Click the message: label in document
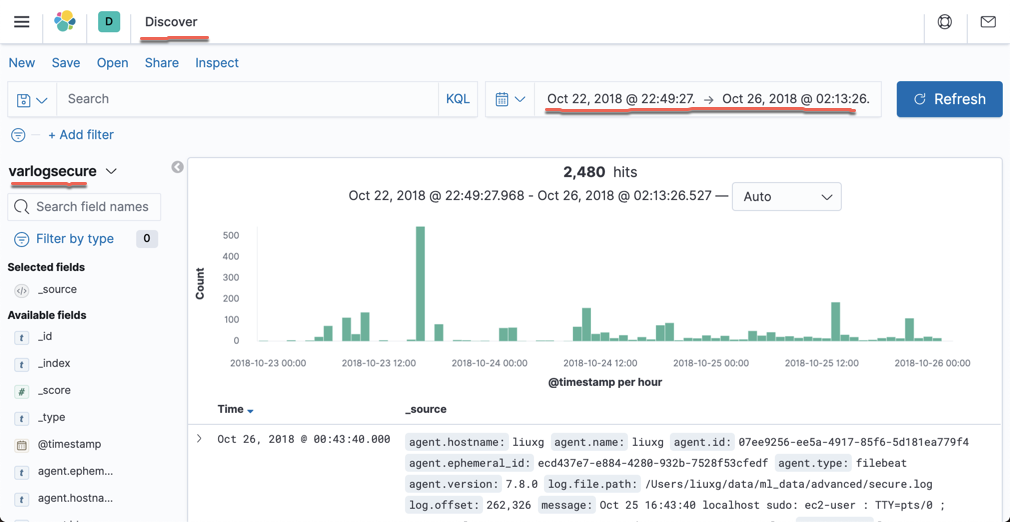This screenshot has width=1010, height=522. [x=567, y=505]
